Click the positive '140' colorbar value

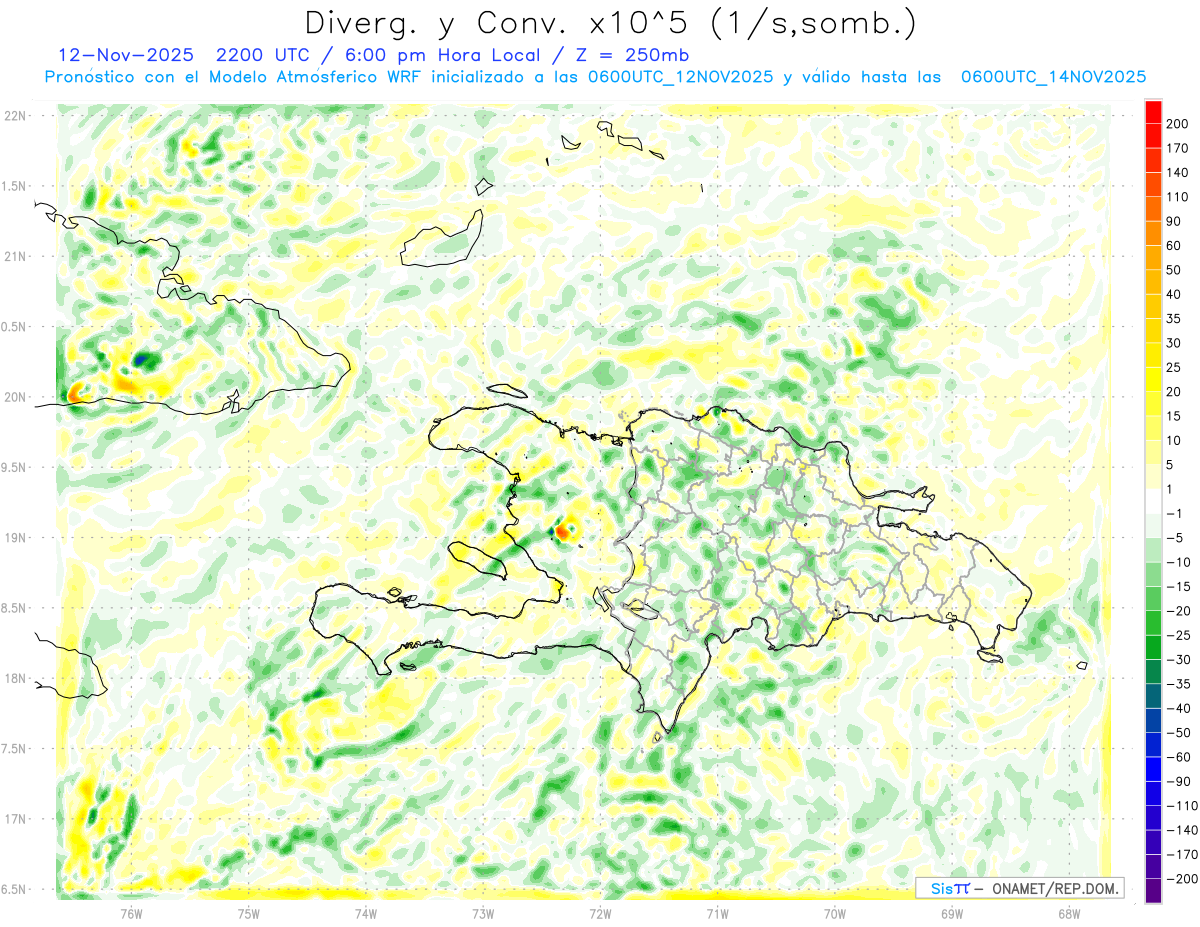pos(1178,173)
